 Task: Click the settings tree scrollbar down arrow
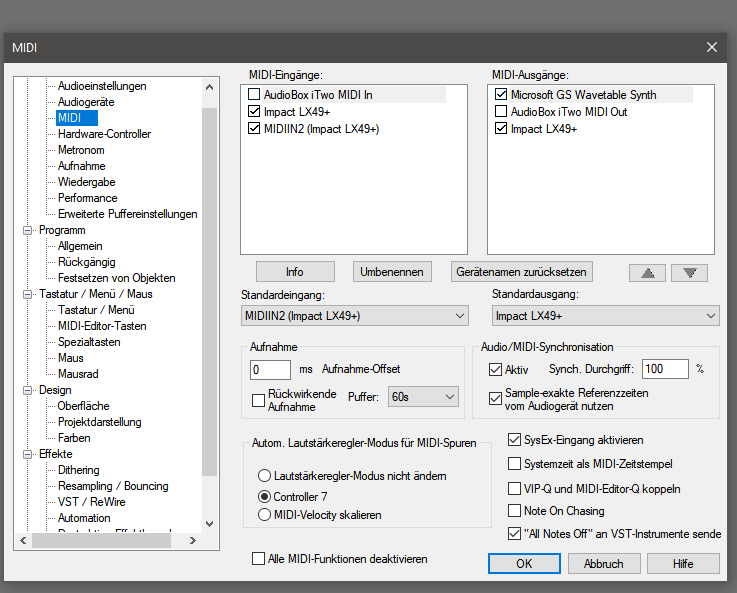[209, 523]
